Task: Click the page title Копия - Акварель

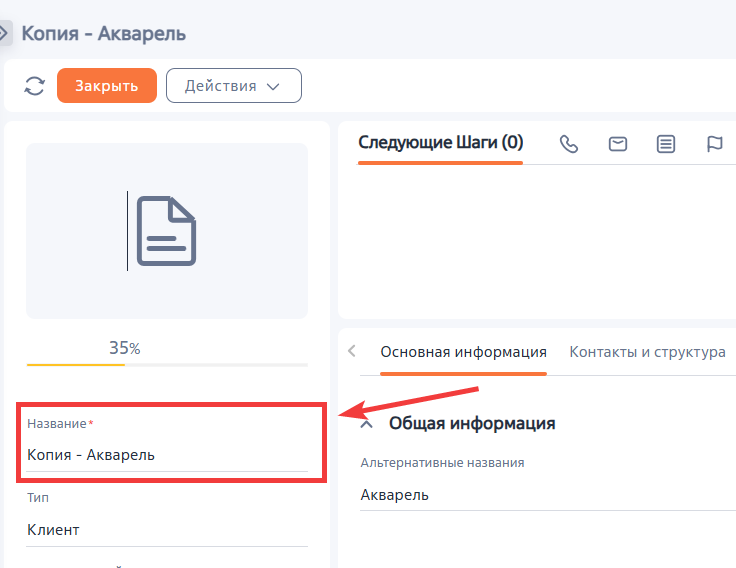Action: point(104,34)
